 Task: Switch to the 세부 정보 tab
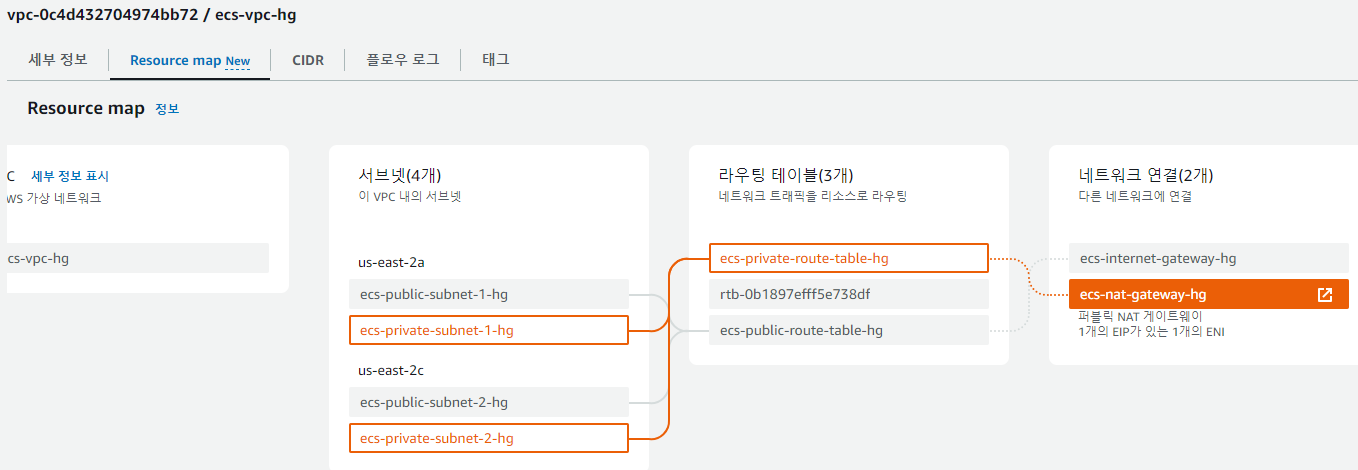(x=58, y=59)
